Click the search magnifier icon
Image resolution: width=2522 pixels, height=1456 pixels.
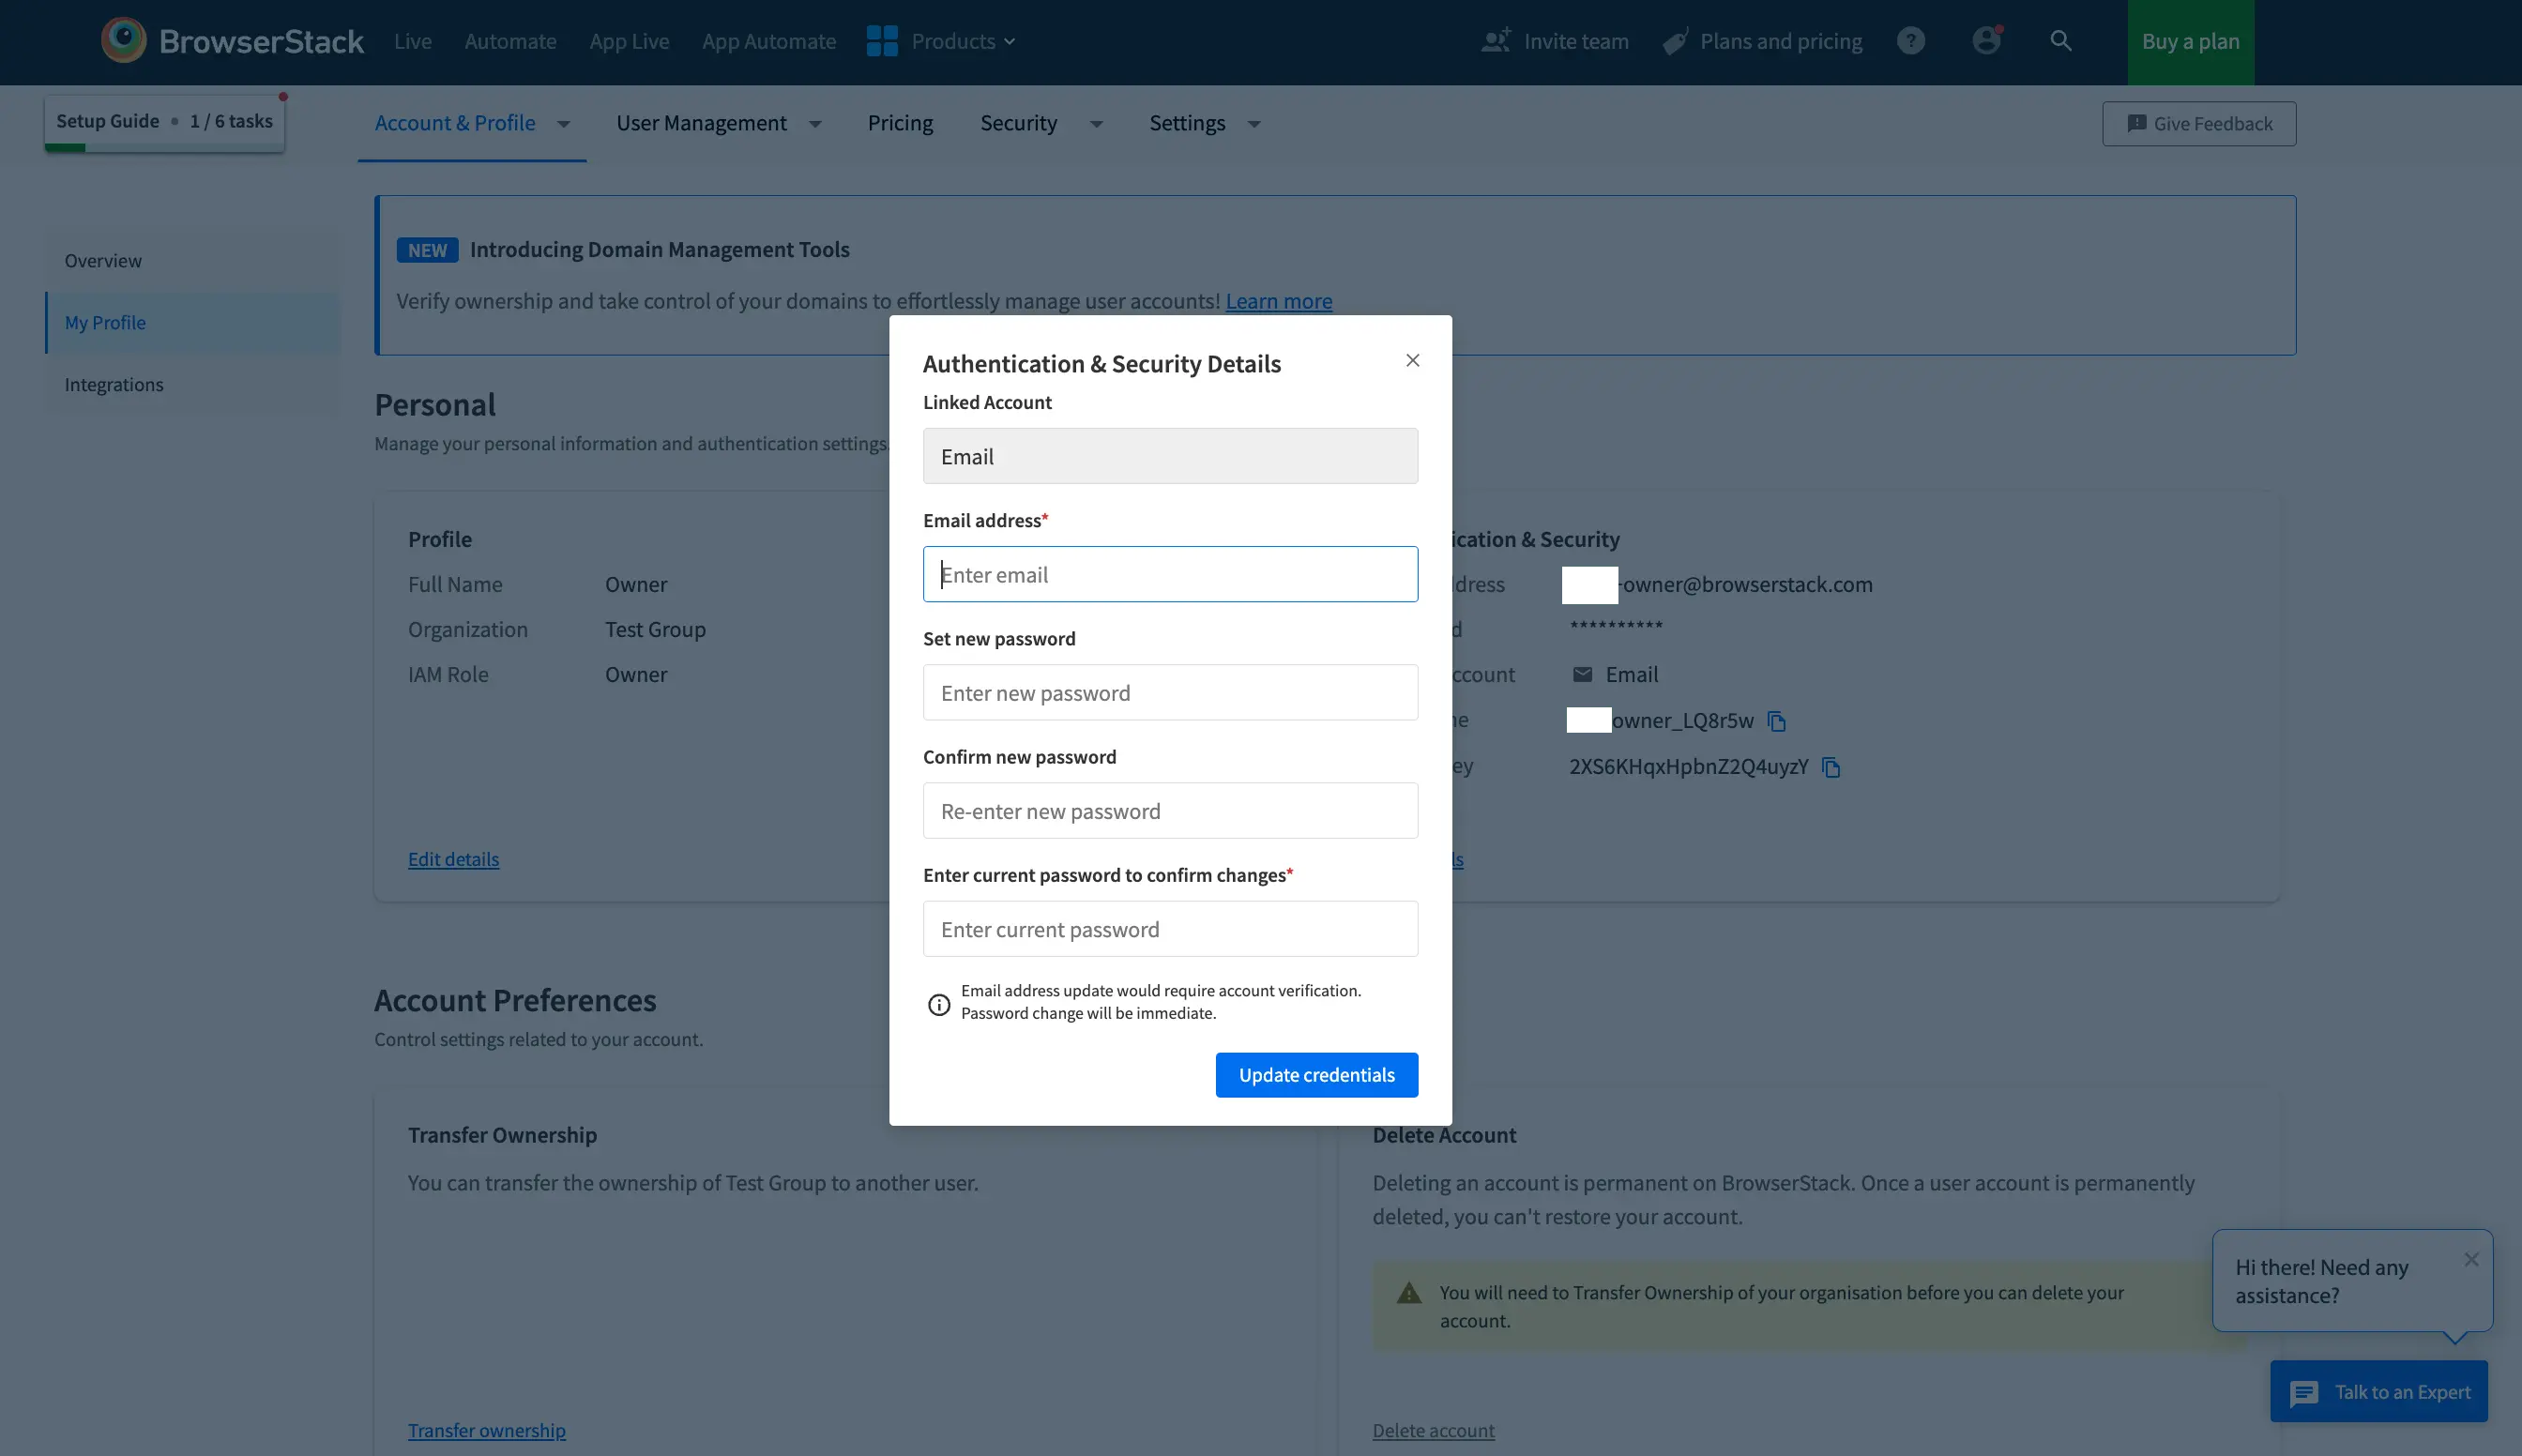point(2060,41)
